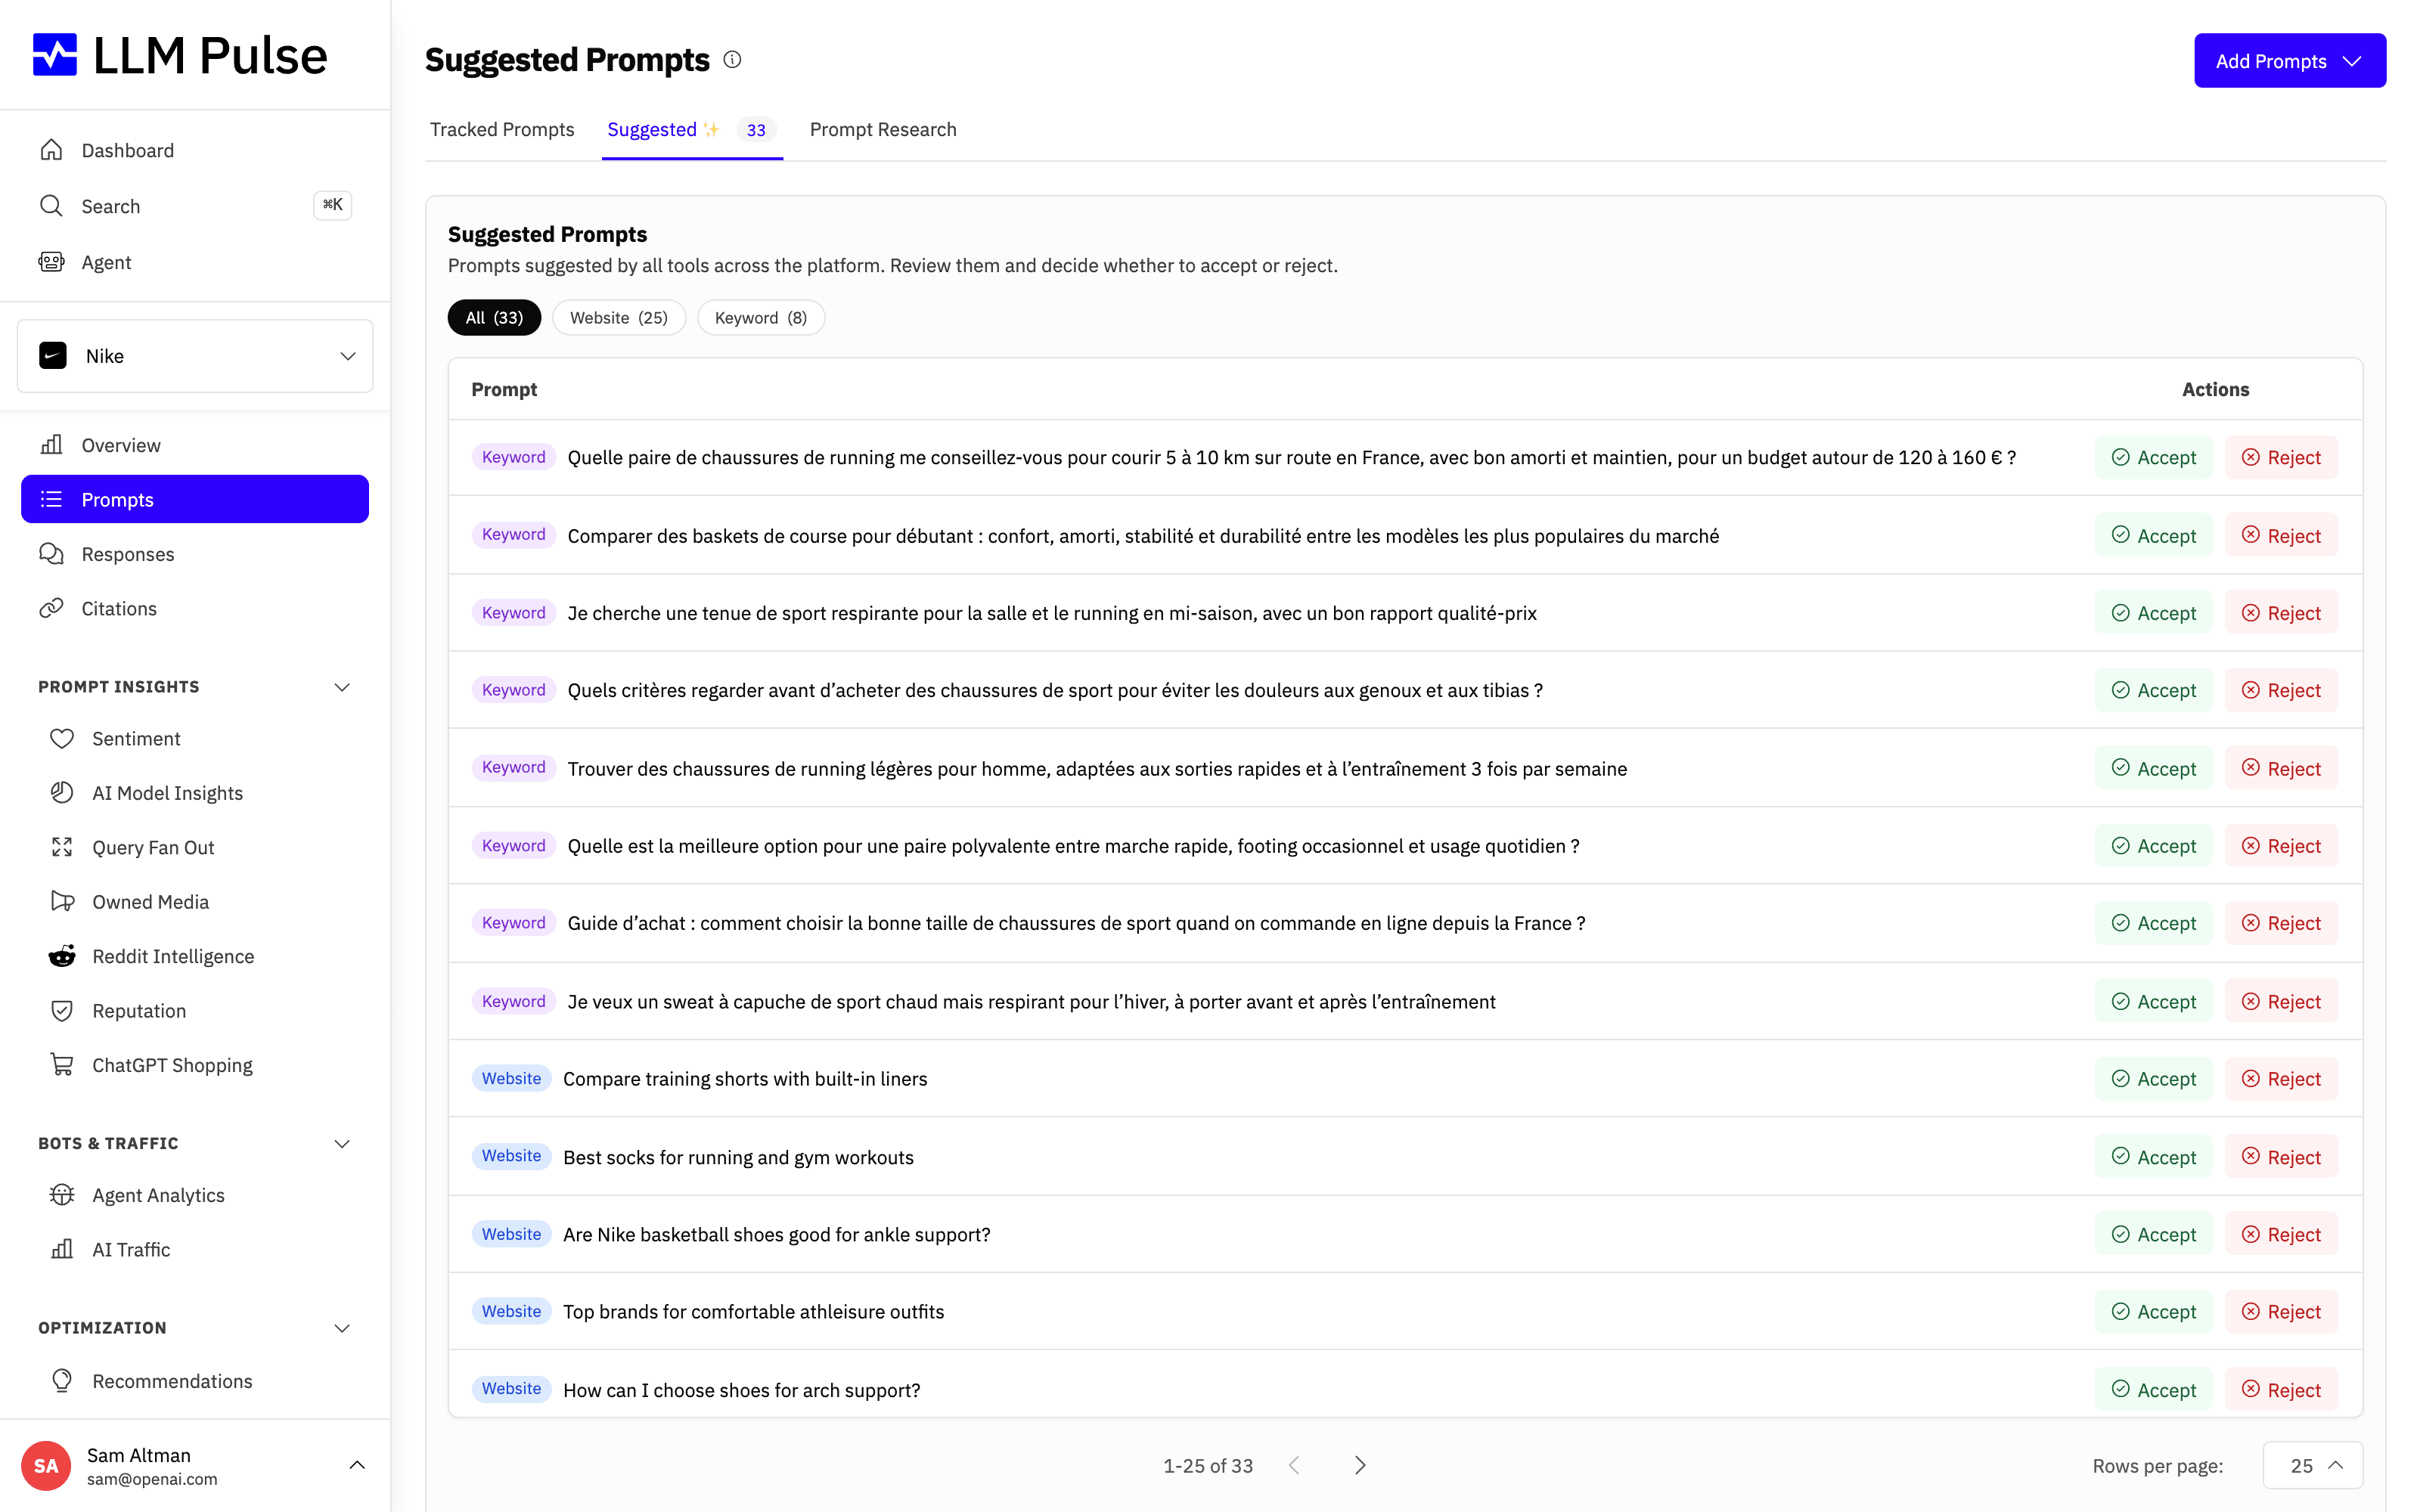
Task: Click the Nike brand logo icon
Action: click(x=53, y=356)
